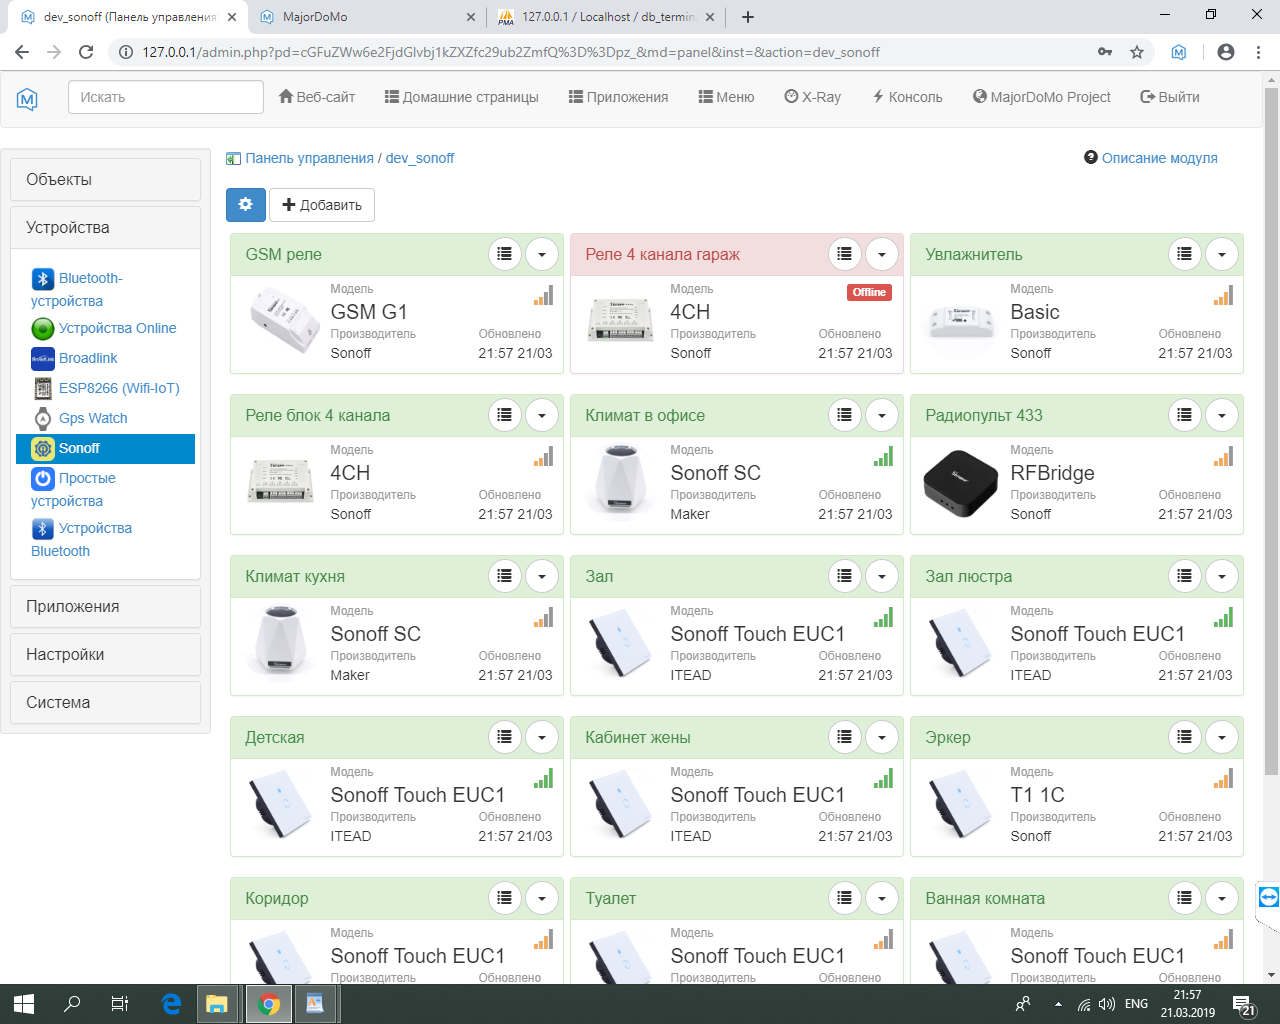Select Sonoff in the sidebar
The width and height of the screenshot is (1280, 1024).
point(105,449)
